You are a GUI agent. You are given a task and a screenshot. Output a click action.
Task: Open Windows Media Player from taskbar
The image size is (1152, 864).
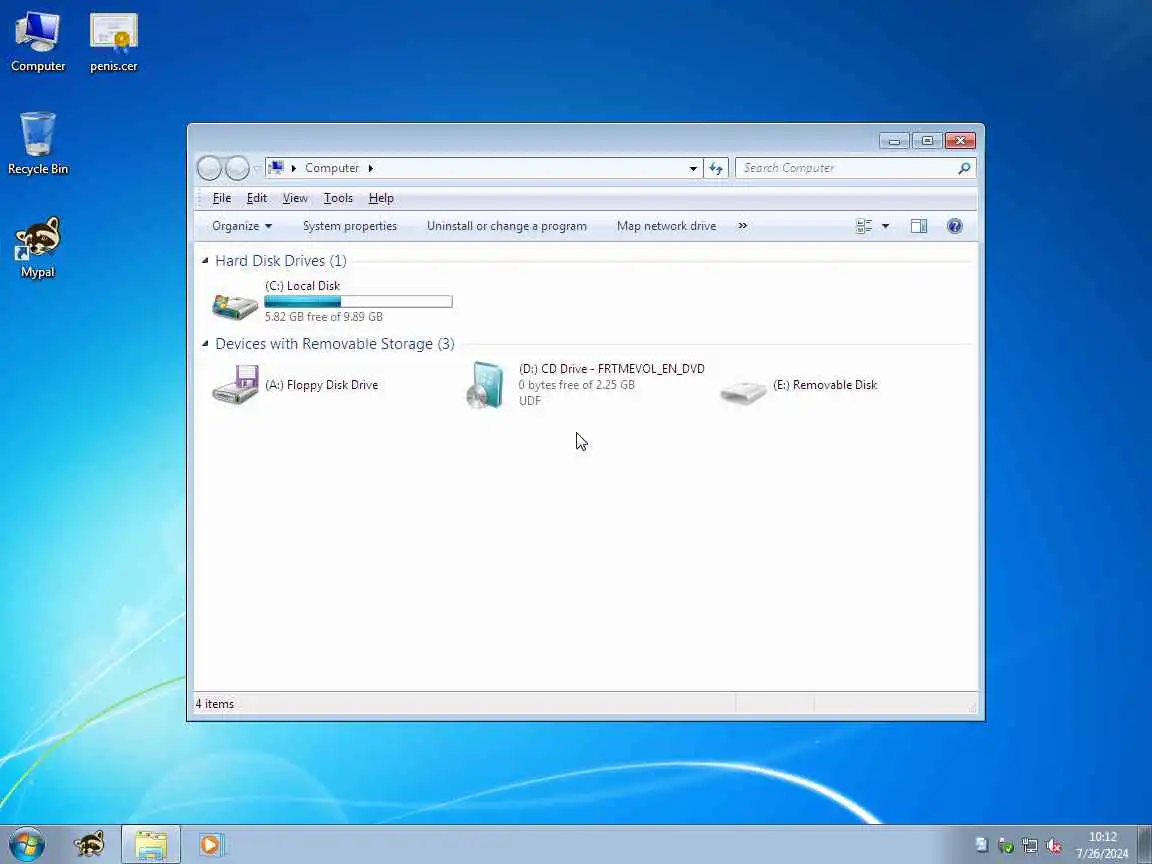coord(211,845)
